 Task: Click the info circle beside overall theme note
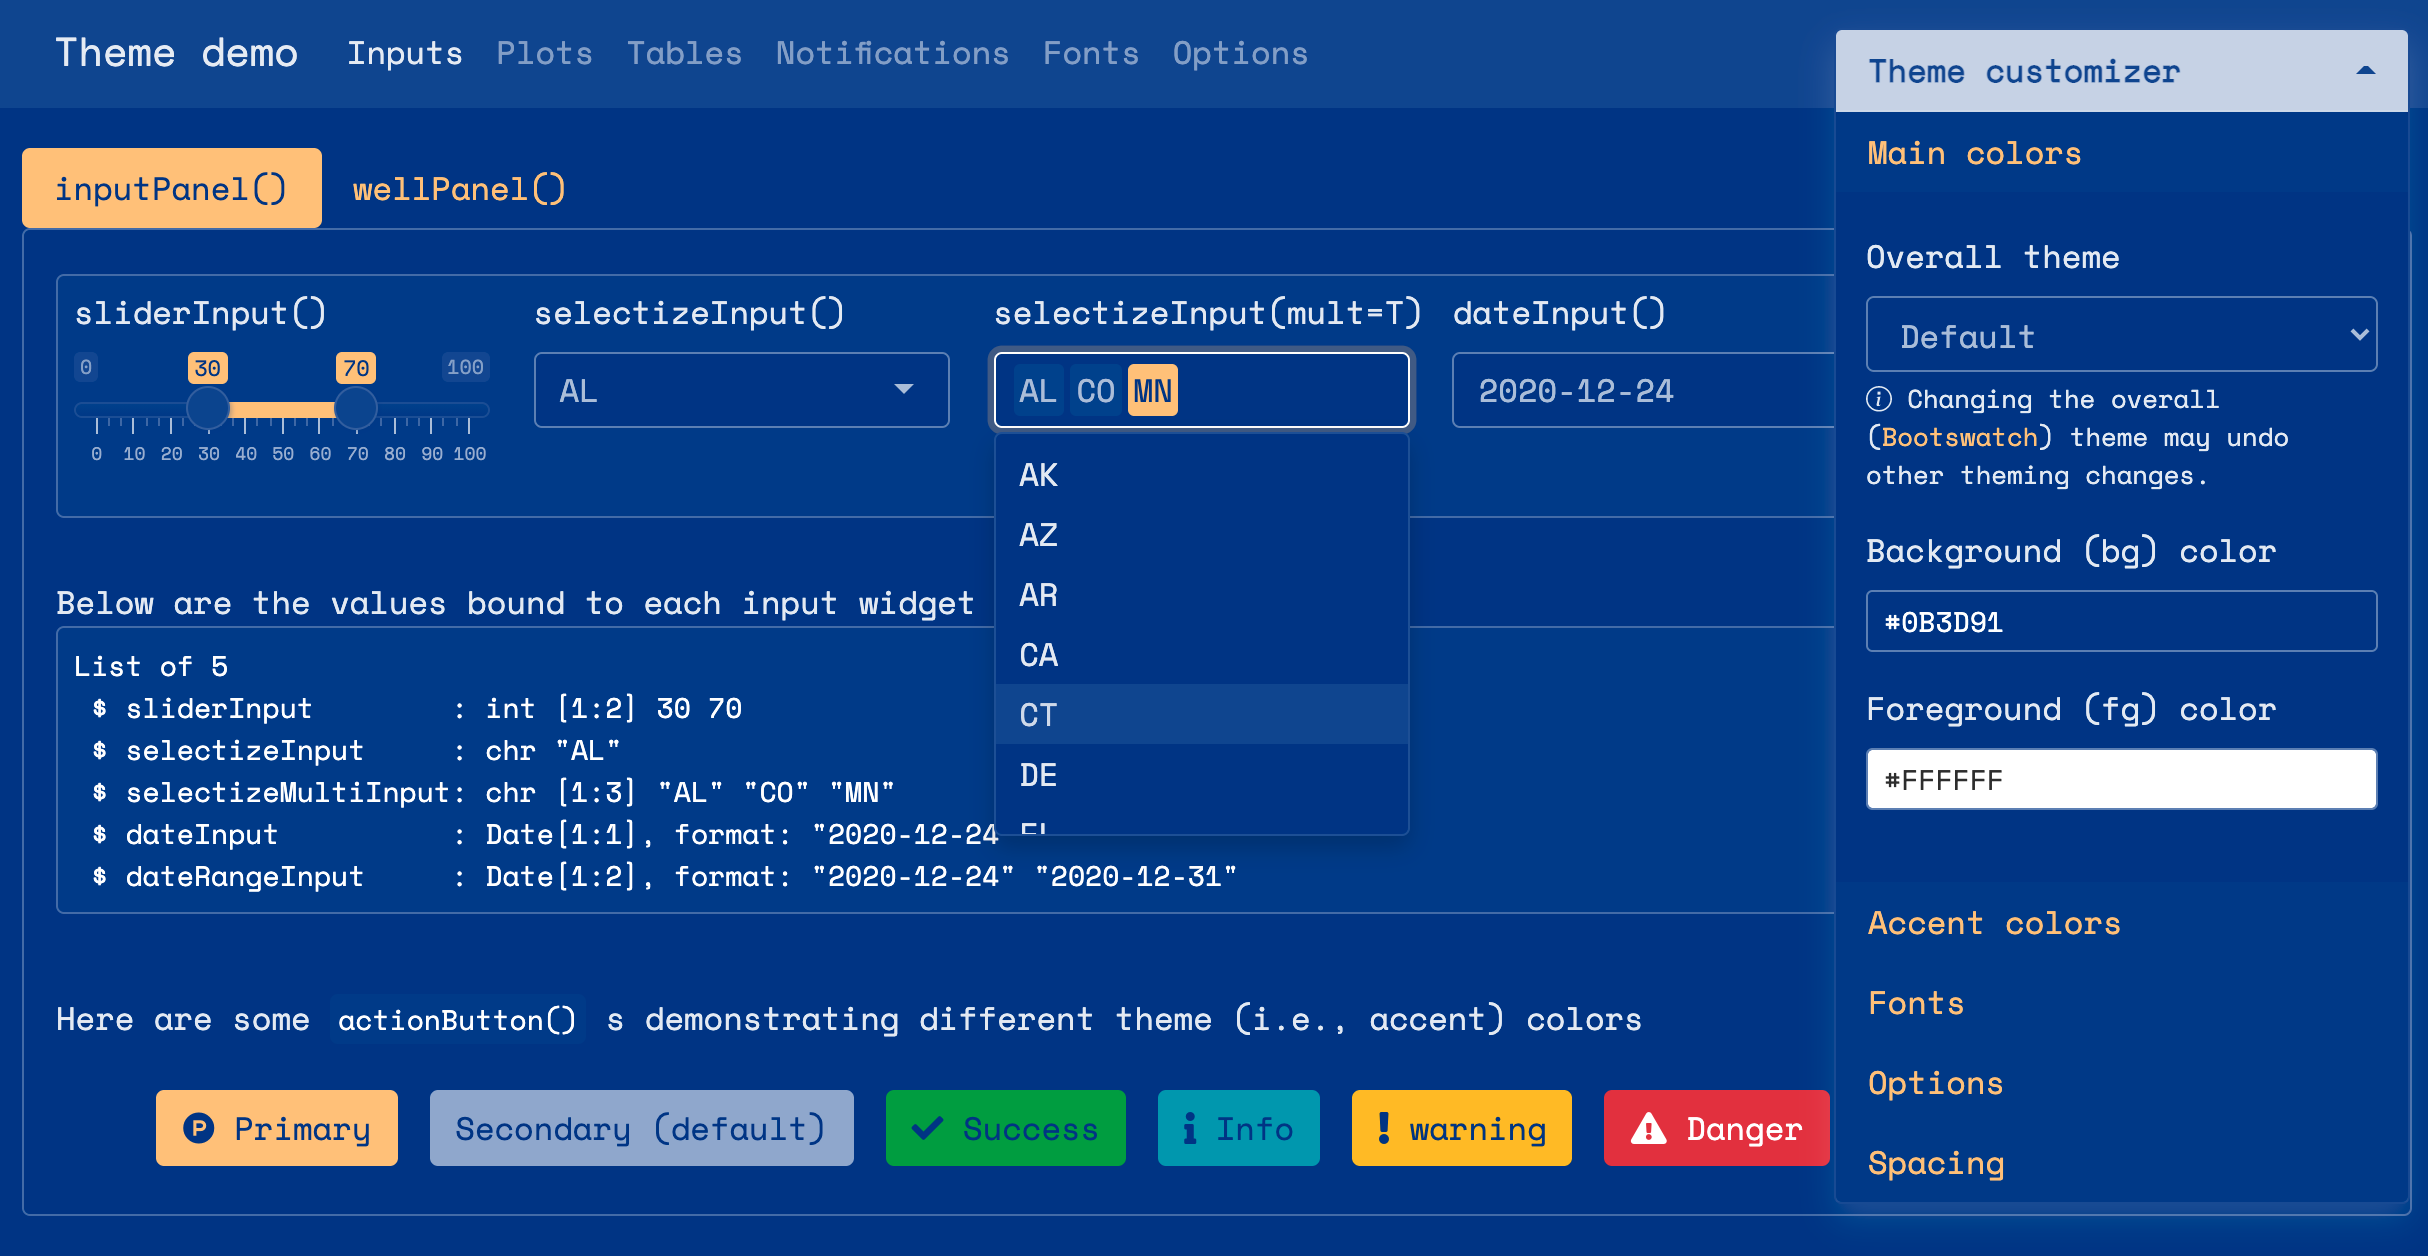[1879, 399]
